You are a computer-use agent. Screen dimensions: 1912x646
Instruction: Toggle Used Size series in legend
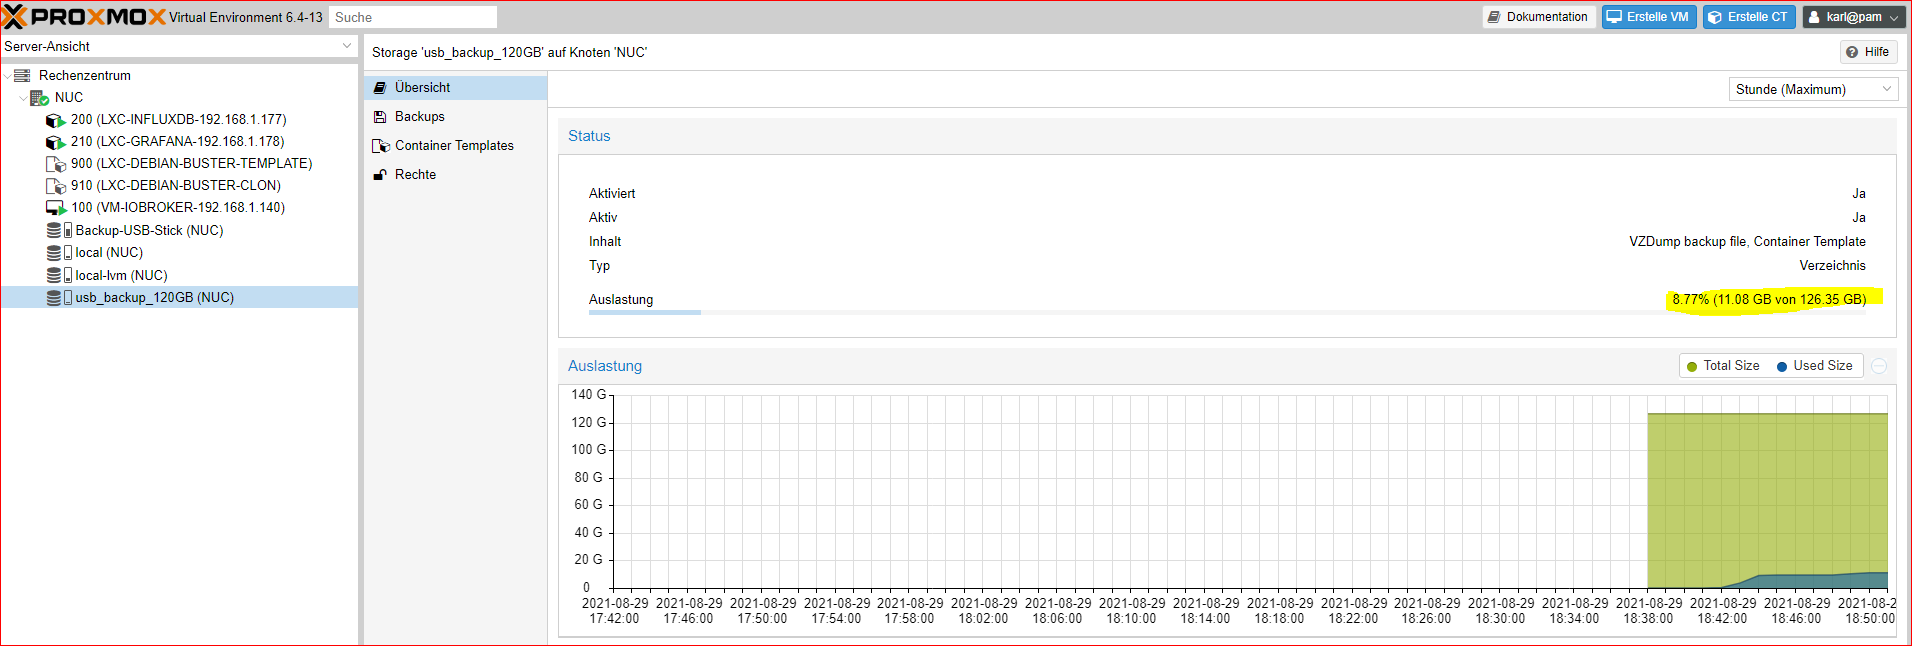[x=1814, y=366]
